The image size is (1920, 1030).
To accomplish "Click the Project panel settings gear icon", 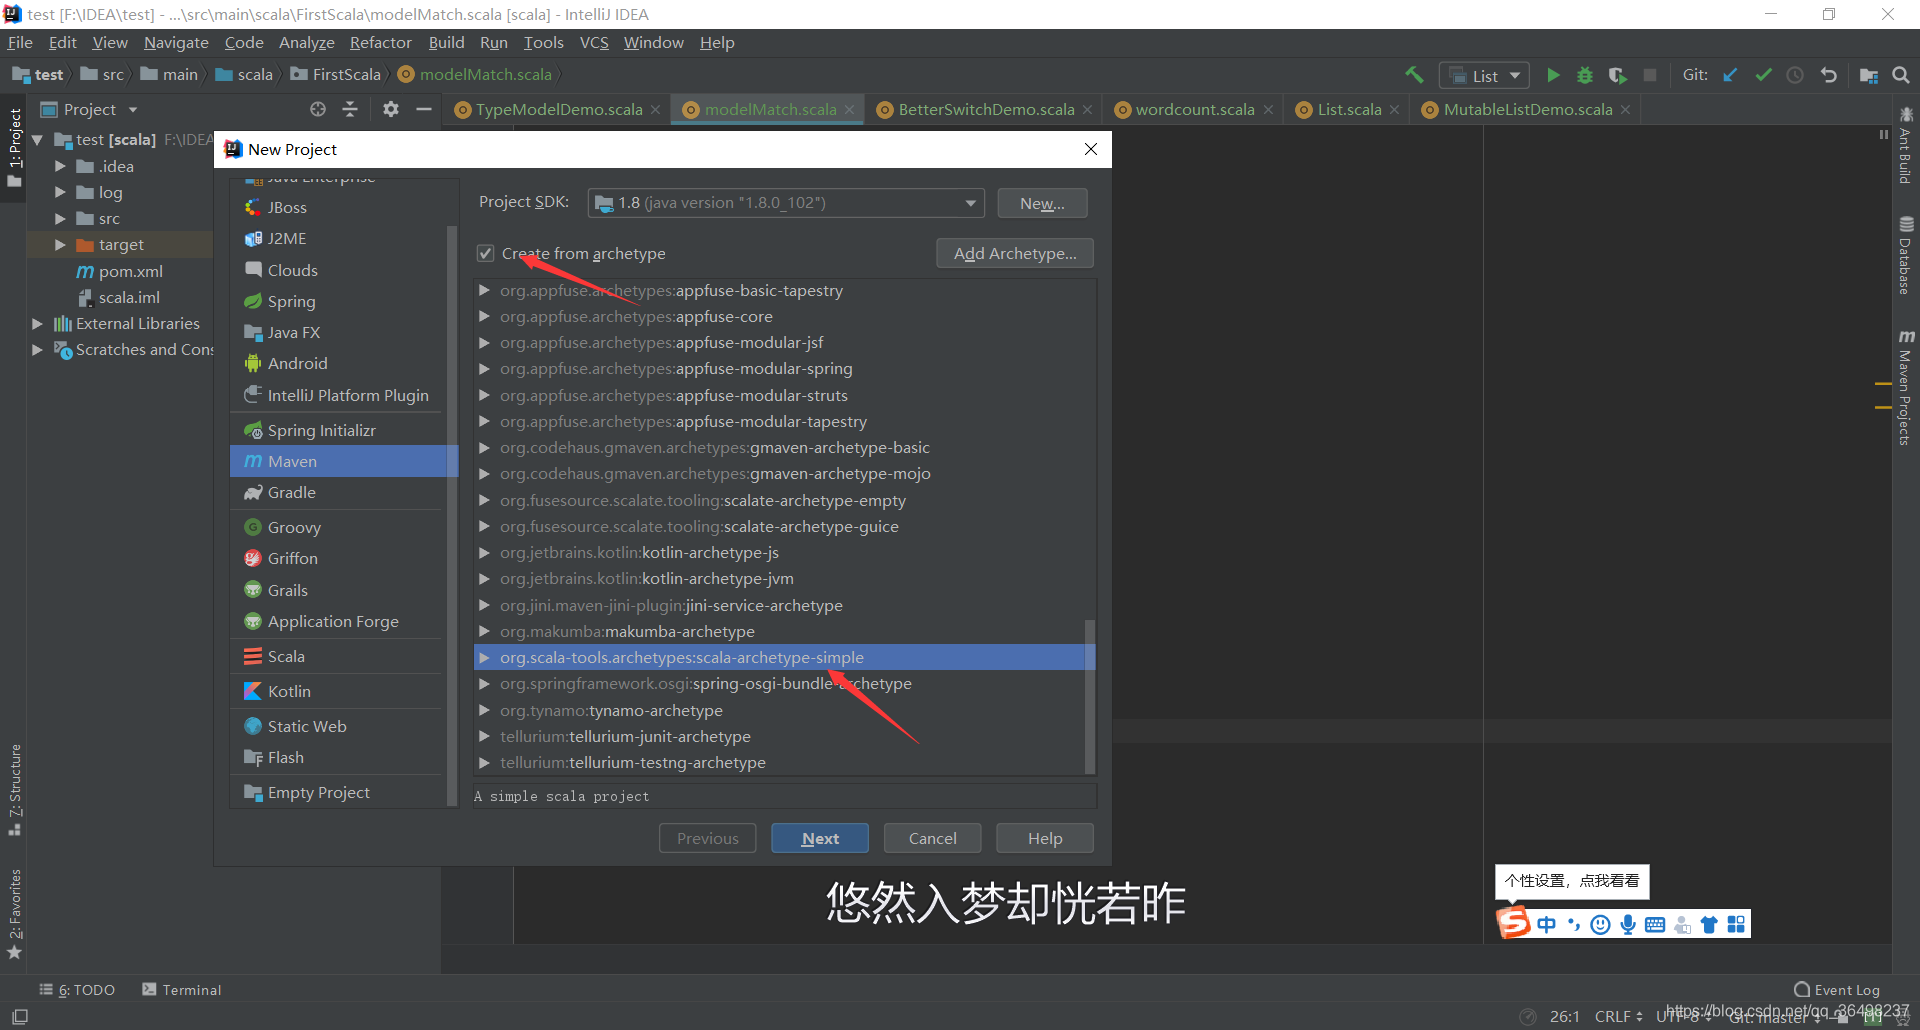I will pos(390,109).
